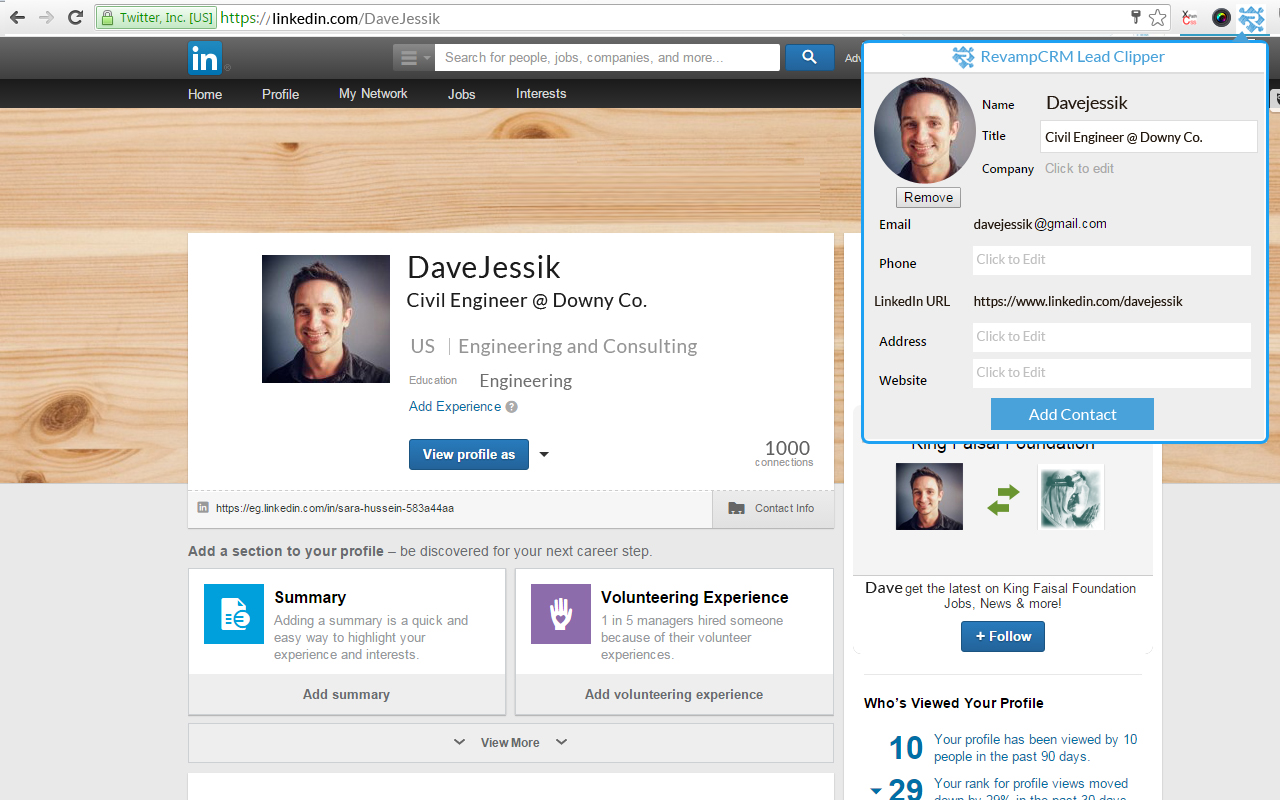Viewport: 1280px width, 800px height.
Task: Click Add volunteering experience button
Action: pyautogui.click(x=674, y=694)
